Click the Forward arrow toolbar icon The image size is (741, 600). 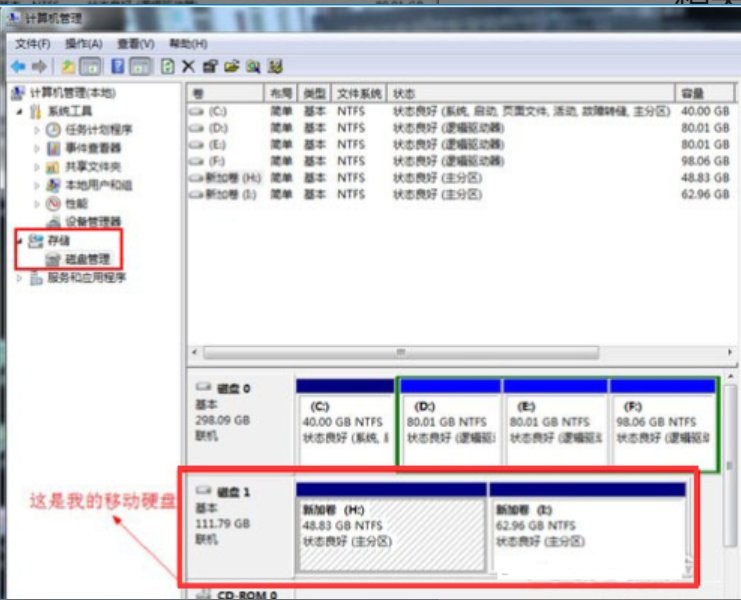coord(39,67)
